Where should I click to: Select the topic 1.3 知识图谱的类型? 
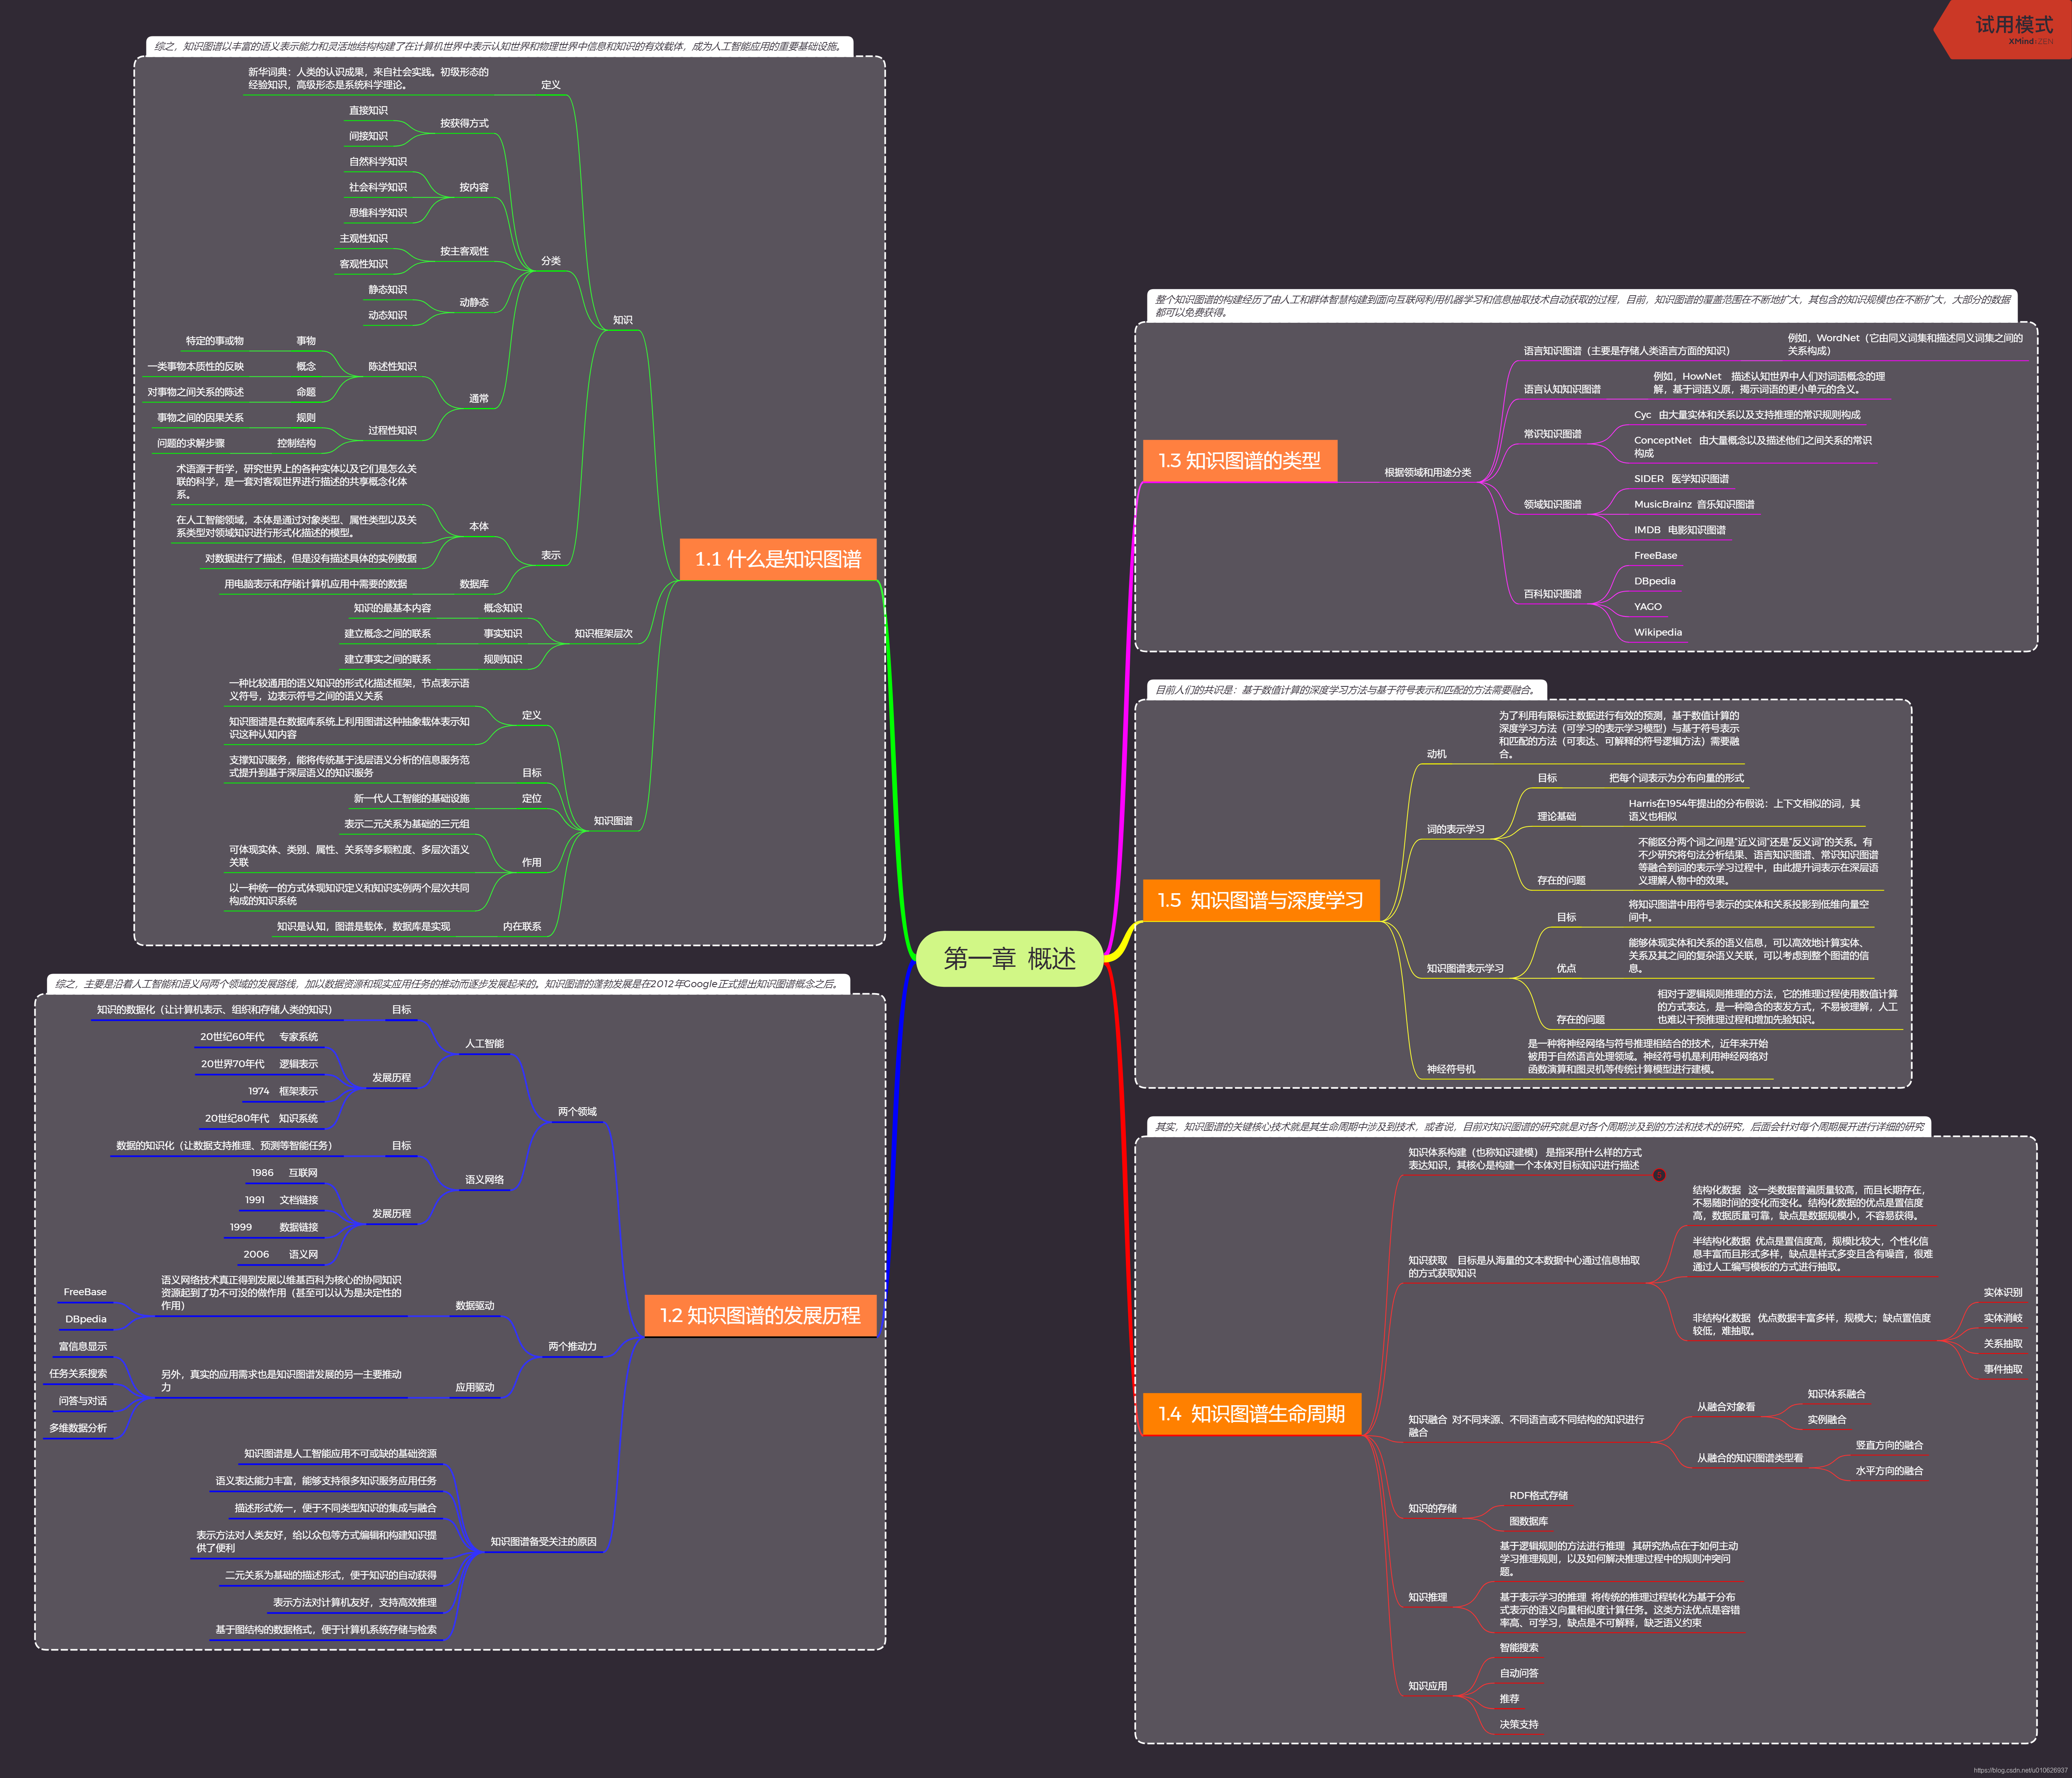coord(1239,460)
